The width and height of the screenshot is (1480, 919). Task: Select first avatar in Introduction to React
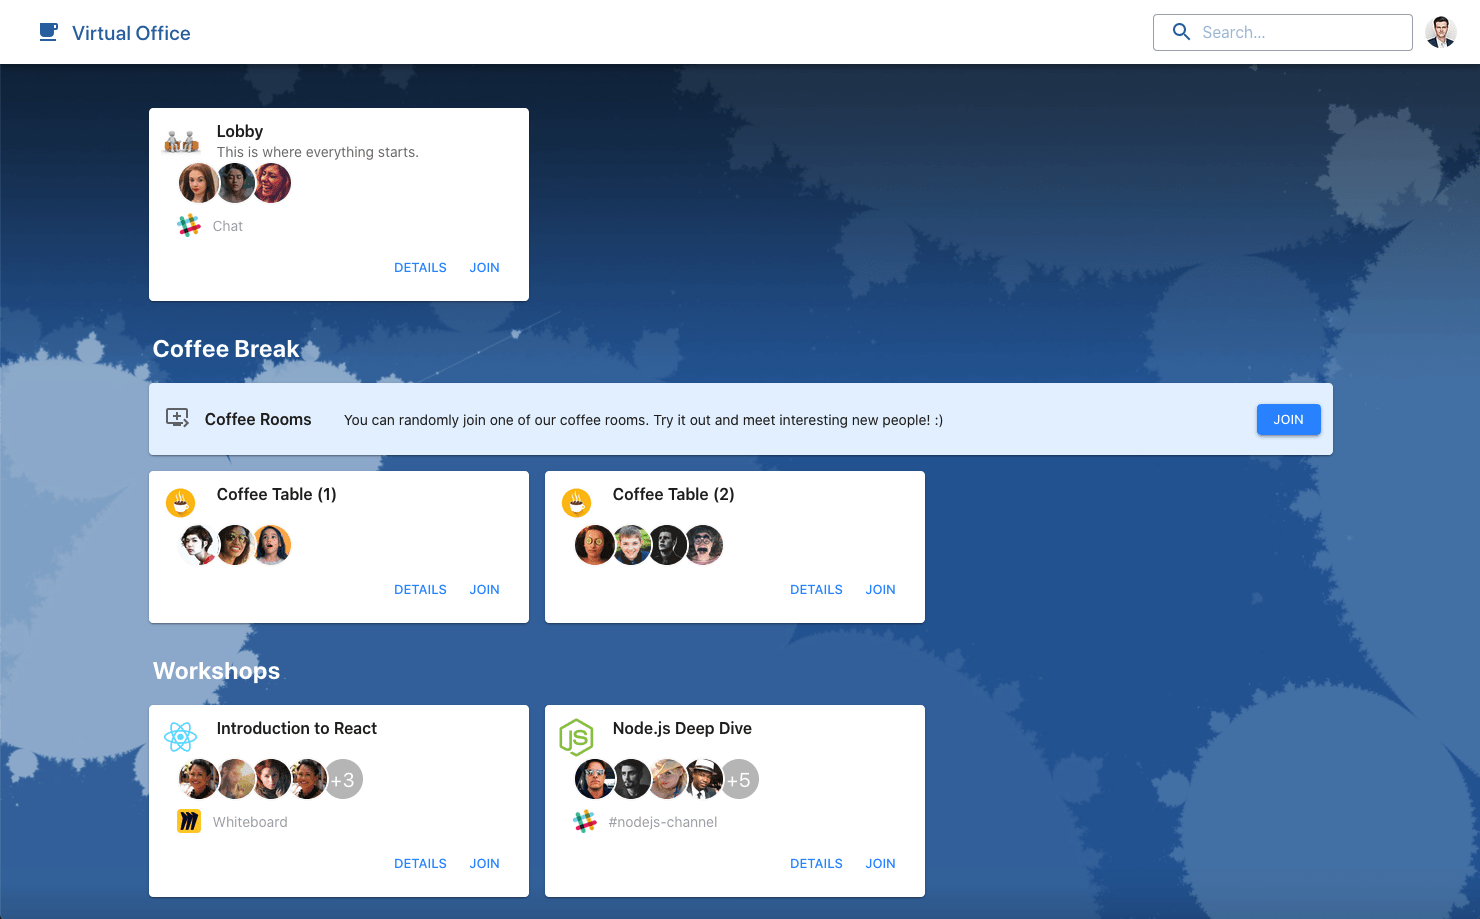(x=198, y=780)
